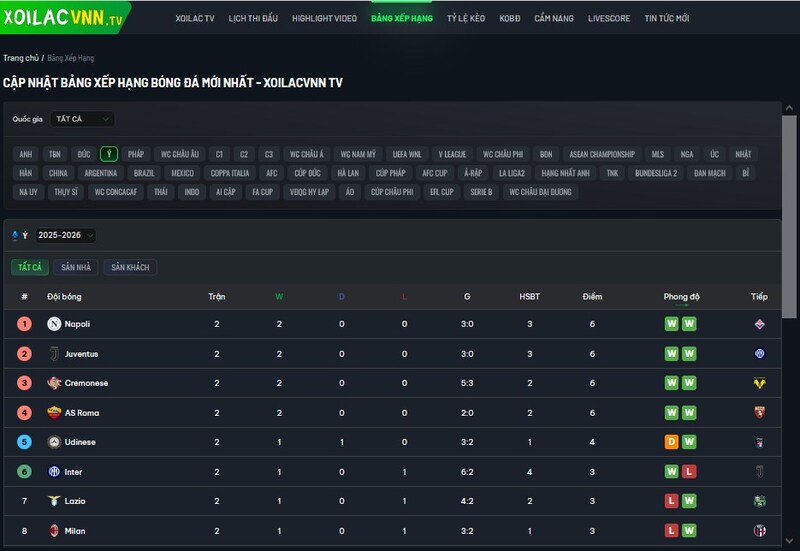Click the BUNDESLIGA 2 league button
This screenshot has height=551, width=800.
tap(656, 173)
